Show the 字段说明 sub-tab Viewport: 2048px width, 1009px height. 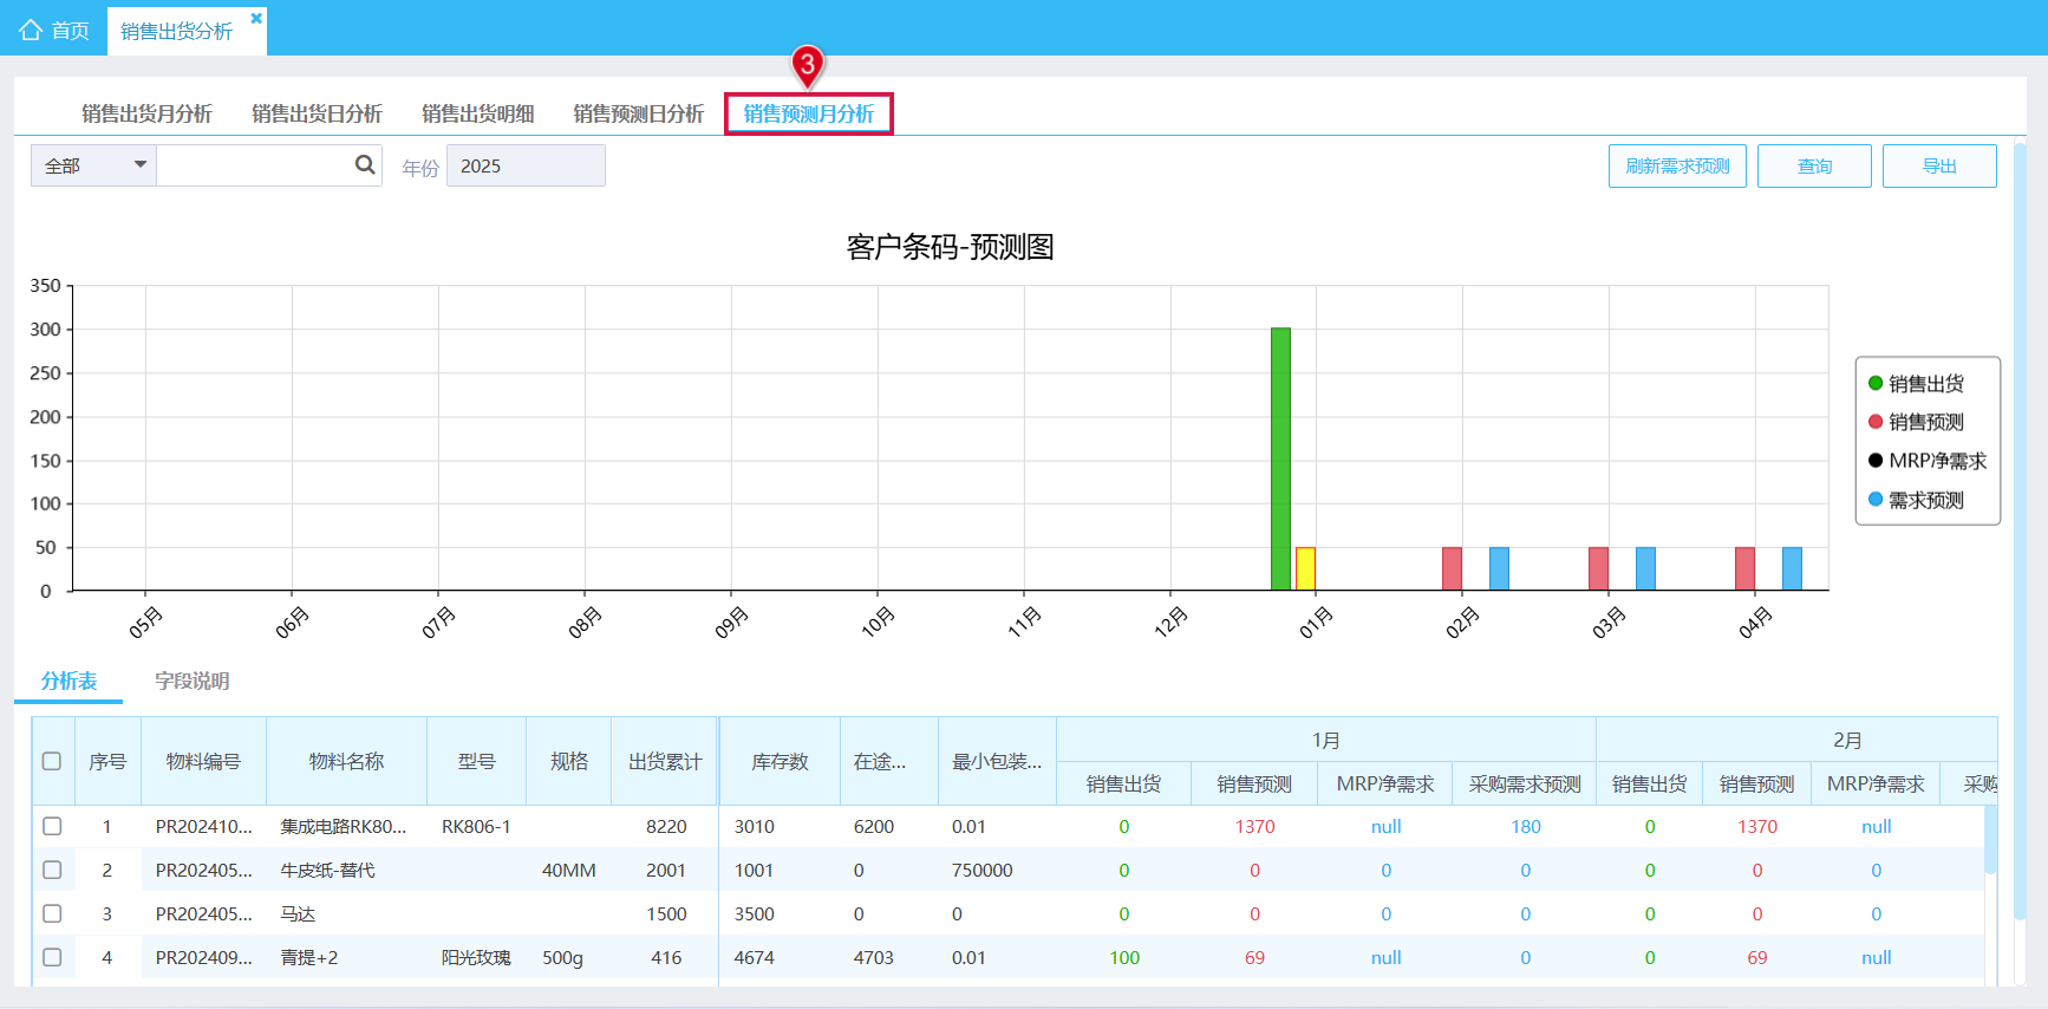(192, 681)
